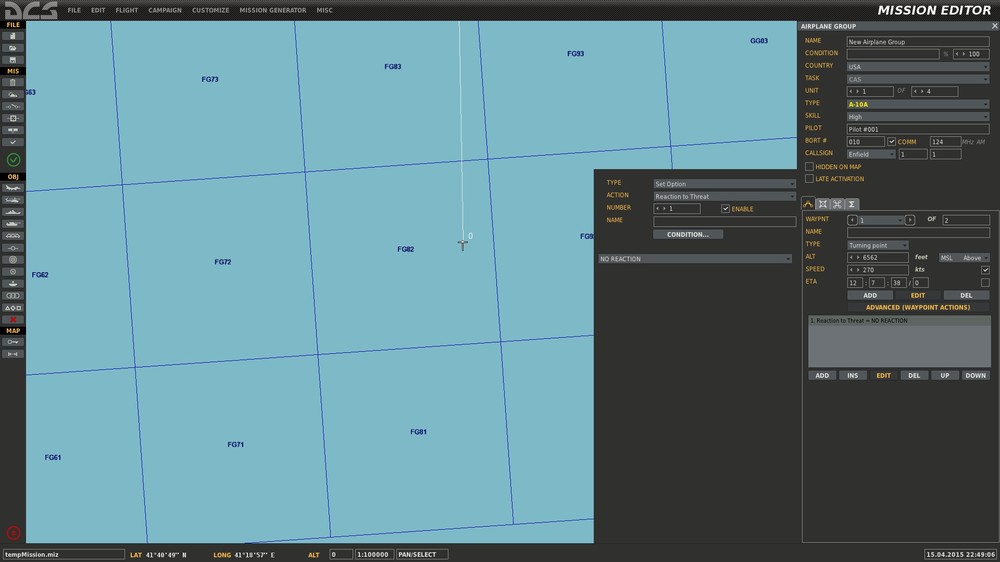Screen dimensions: 1000x562
Task: Open the CAMPAIGN menu
Action: [165, 10]
